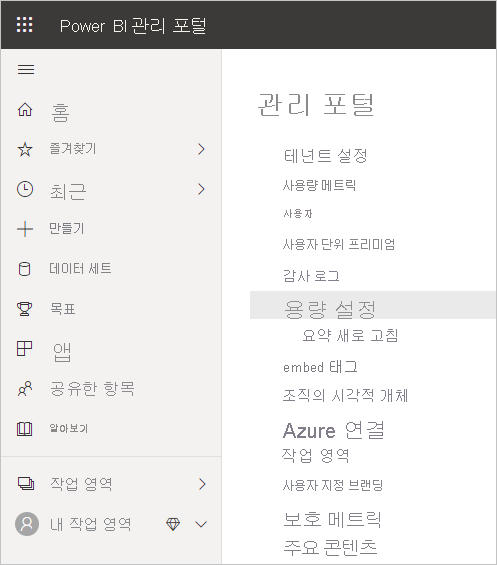Expand the 최근 flyout chevron

[x=201, y=189]
